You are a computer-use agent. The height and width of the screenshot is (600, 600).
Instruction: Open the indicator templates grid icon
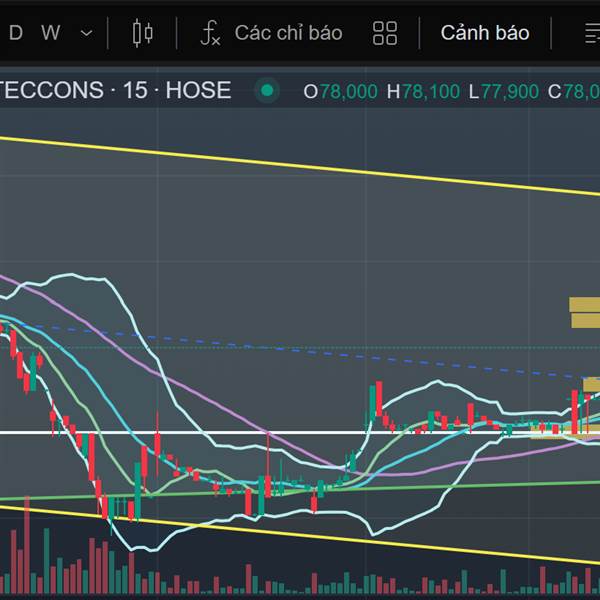[x=385, y=33]
